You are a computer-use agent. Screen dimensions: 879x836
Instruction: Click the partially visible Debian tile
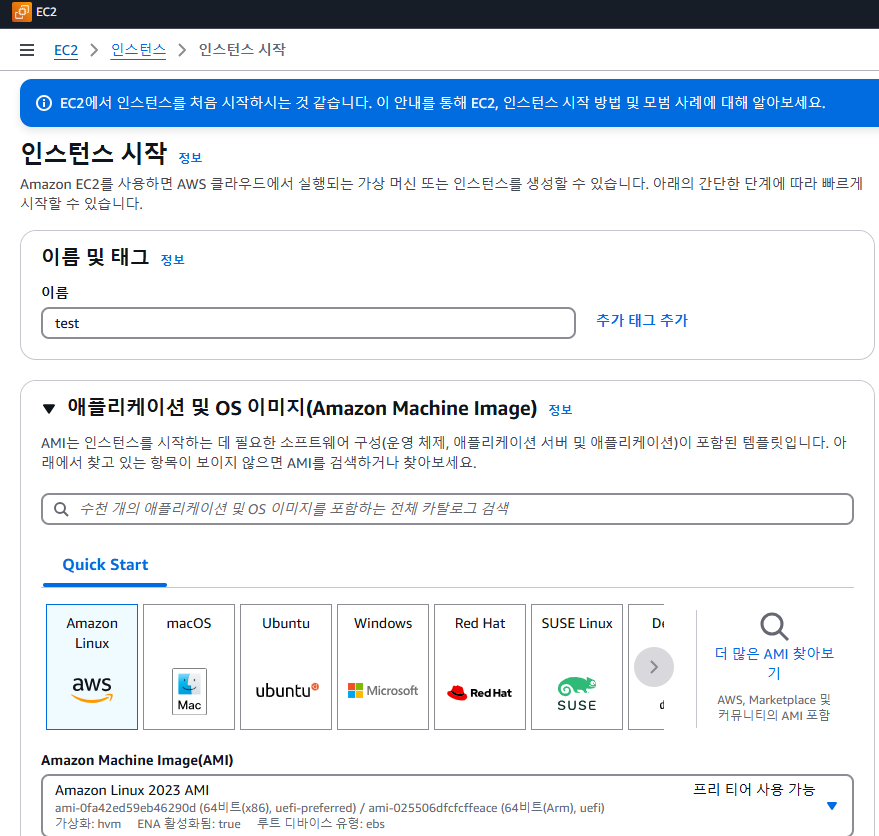[x=646, y=667]
